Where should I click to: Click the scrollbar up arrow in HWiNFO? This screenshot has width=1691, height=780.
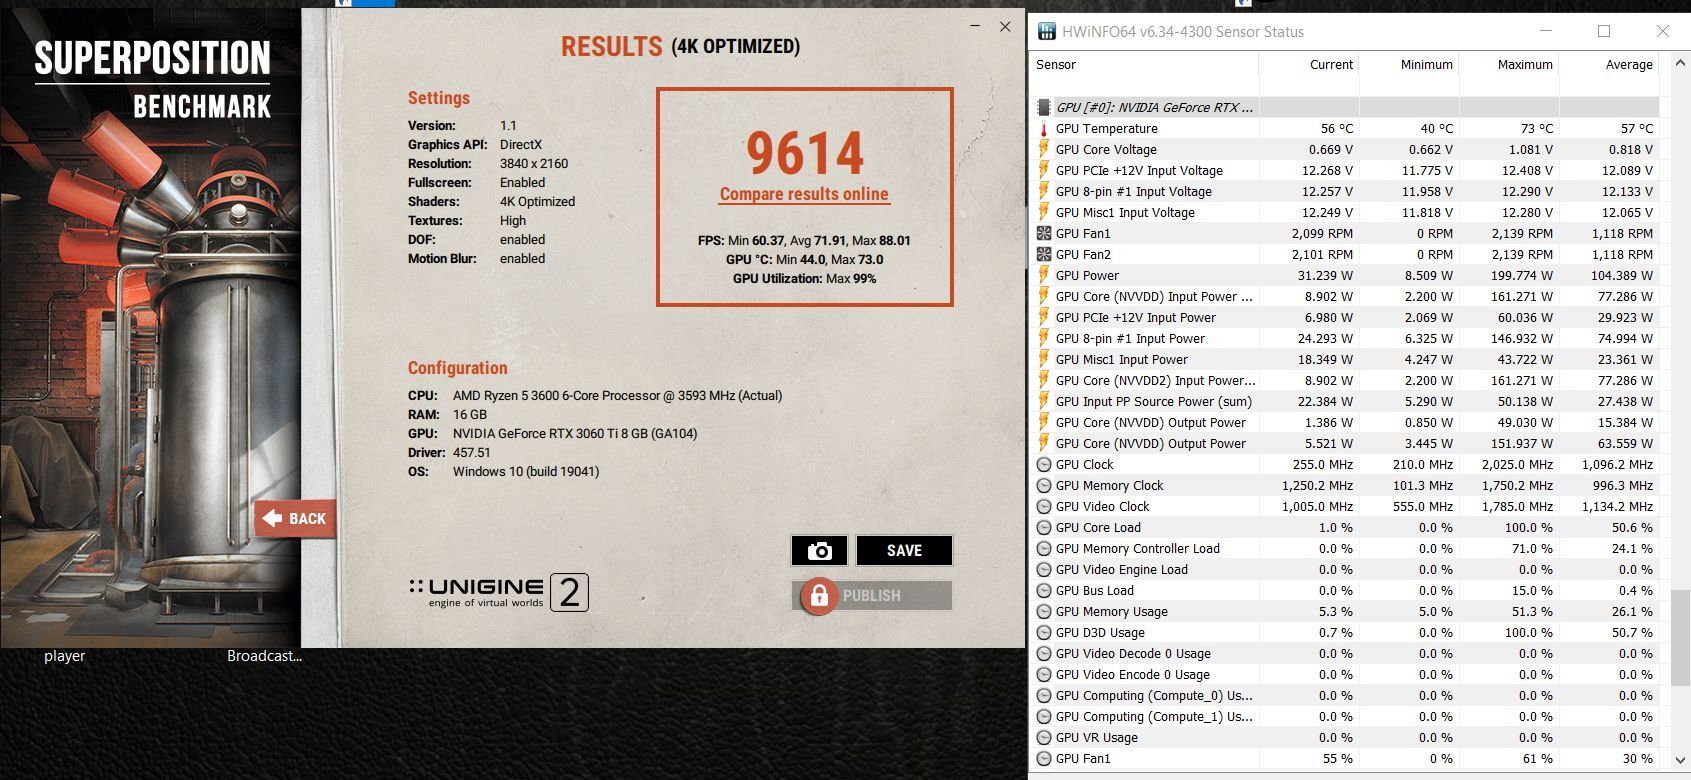coord(1680,61)
